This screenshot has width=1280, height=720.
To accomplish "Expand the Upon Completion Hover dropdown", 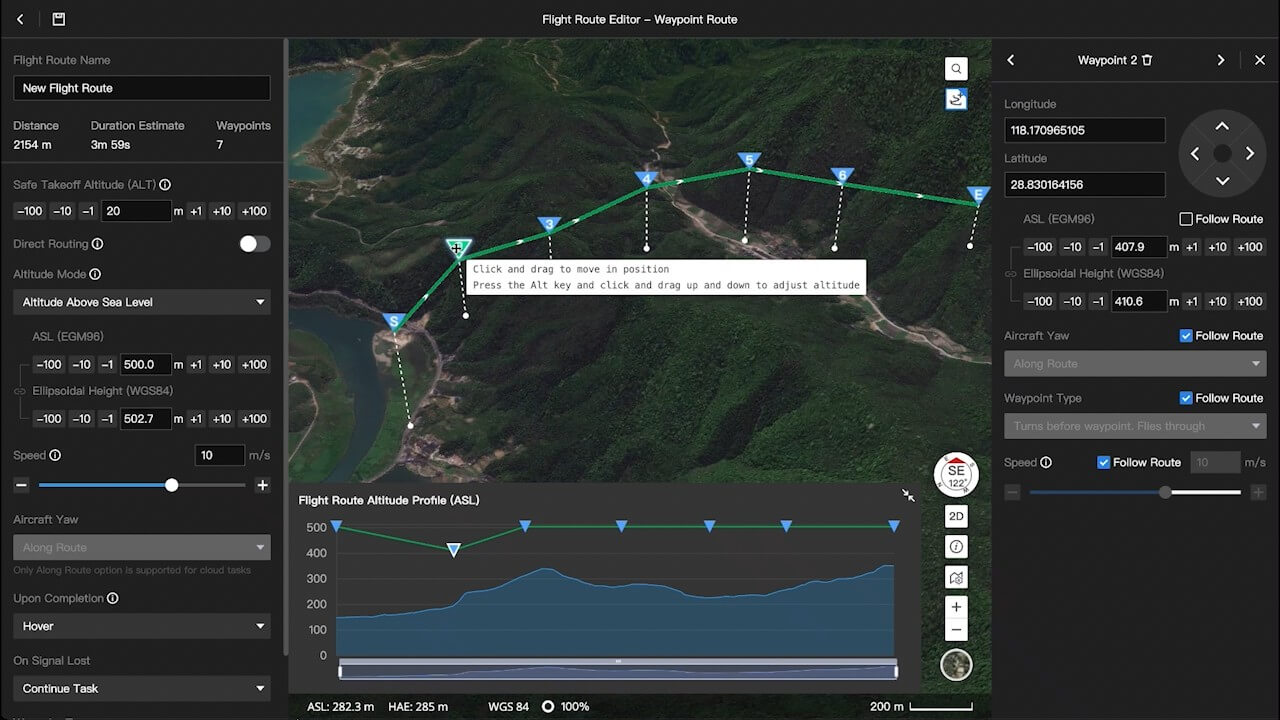I will pos(141,626).
